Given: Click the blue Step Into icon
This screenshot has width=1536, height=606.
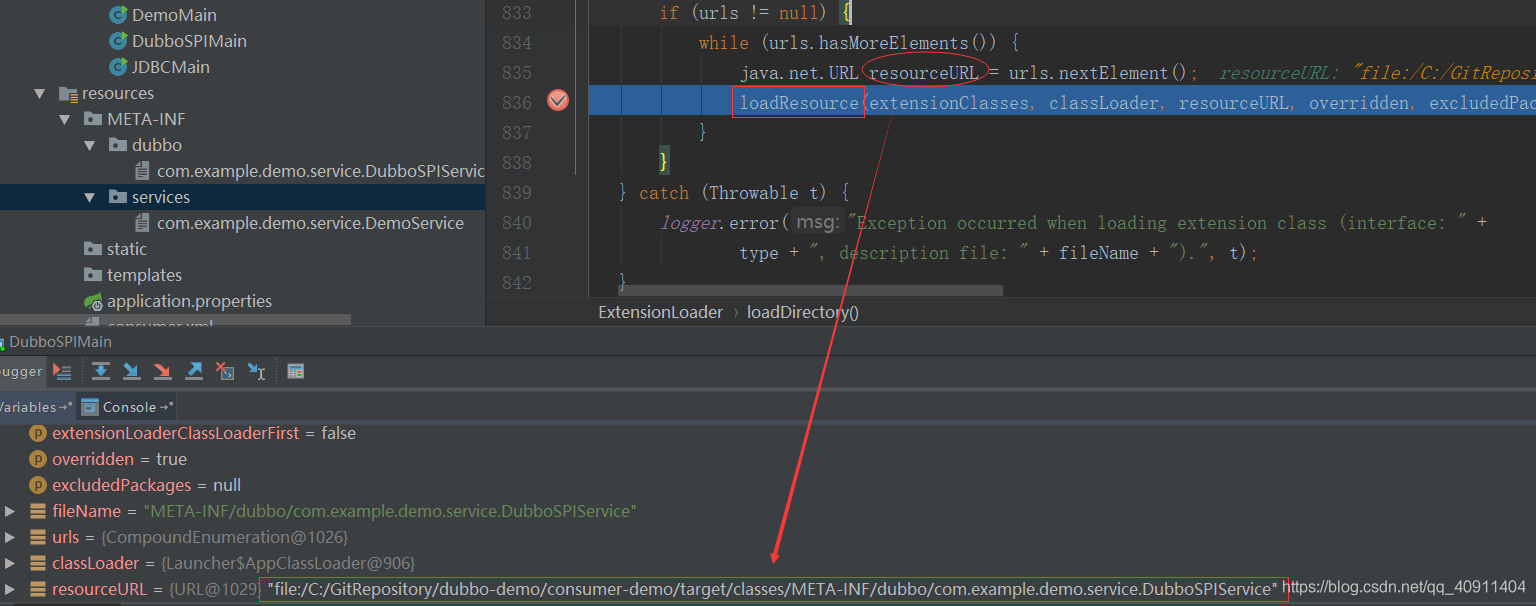Looking at the screenshot, I should (x=131, y=371).
